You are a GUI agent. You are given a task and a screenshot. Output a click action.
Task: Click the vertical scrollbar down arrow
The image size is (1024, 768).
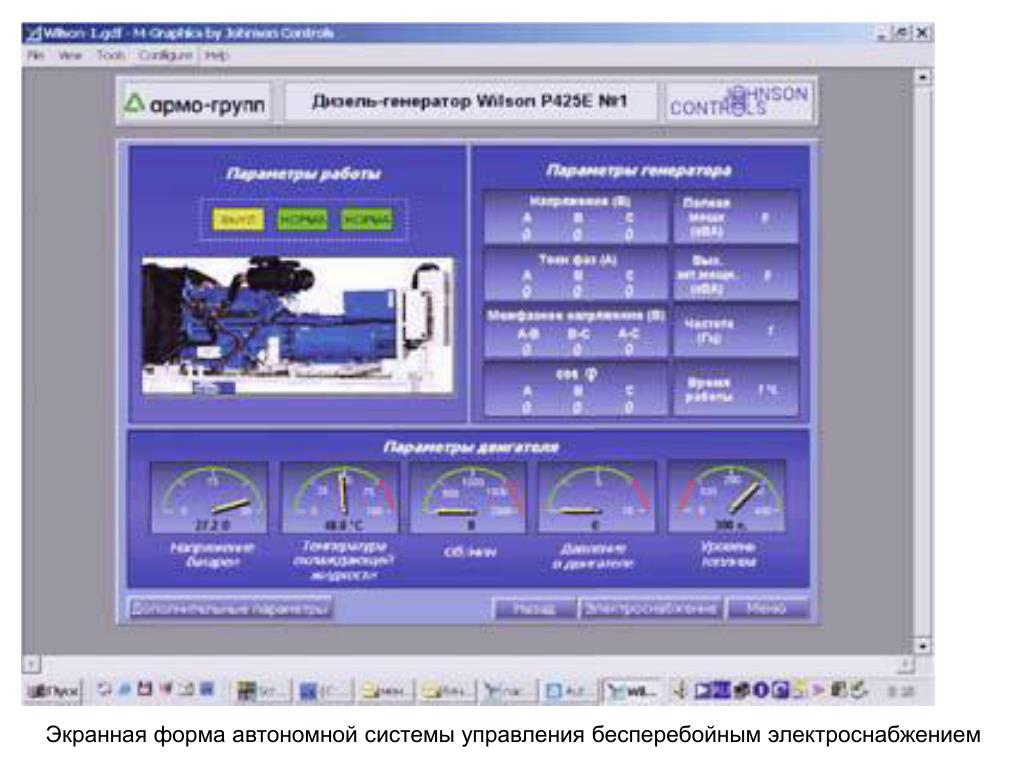922,646
